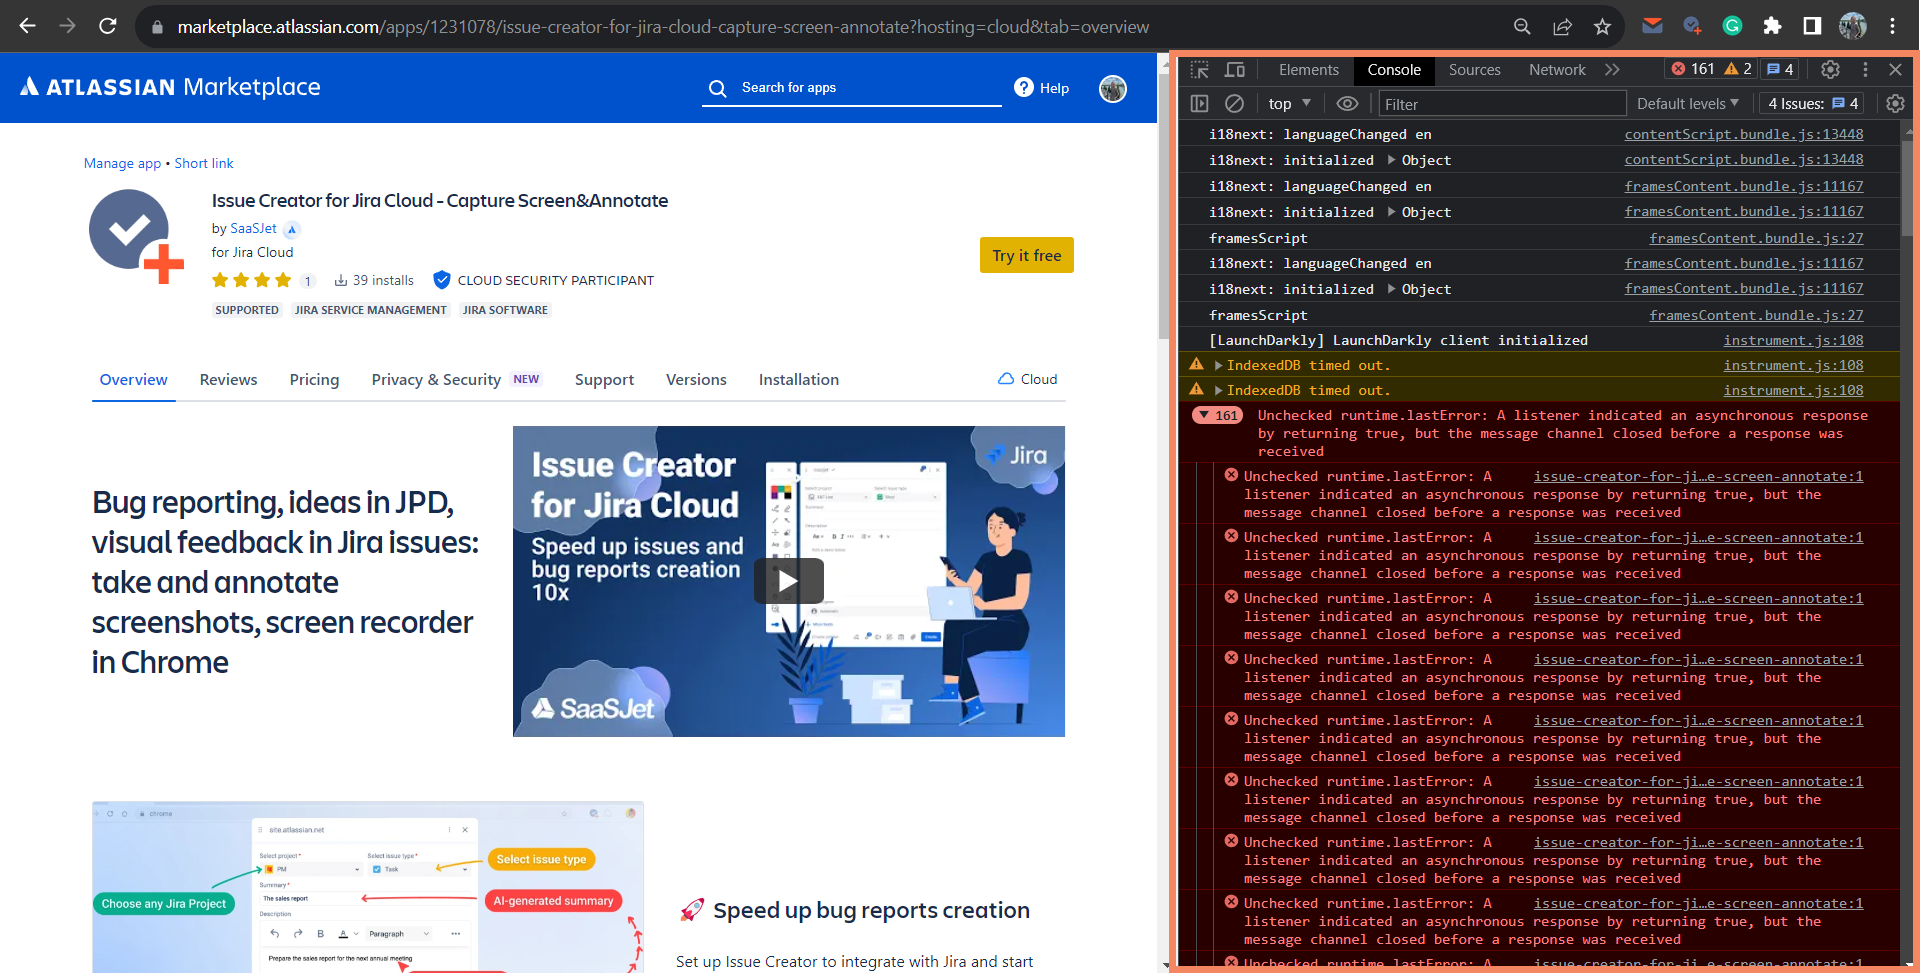Click the Cloud icon near the Overview tabs
This screenshot has height=973, width=1920.
tap(1005, 378)
